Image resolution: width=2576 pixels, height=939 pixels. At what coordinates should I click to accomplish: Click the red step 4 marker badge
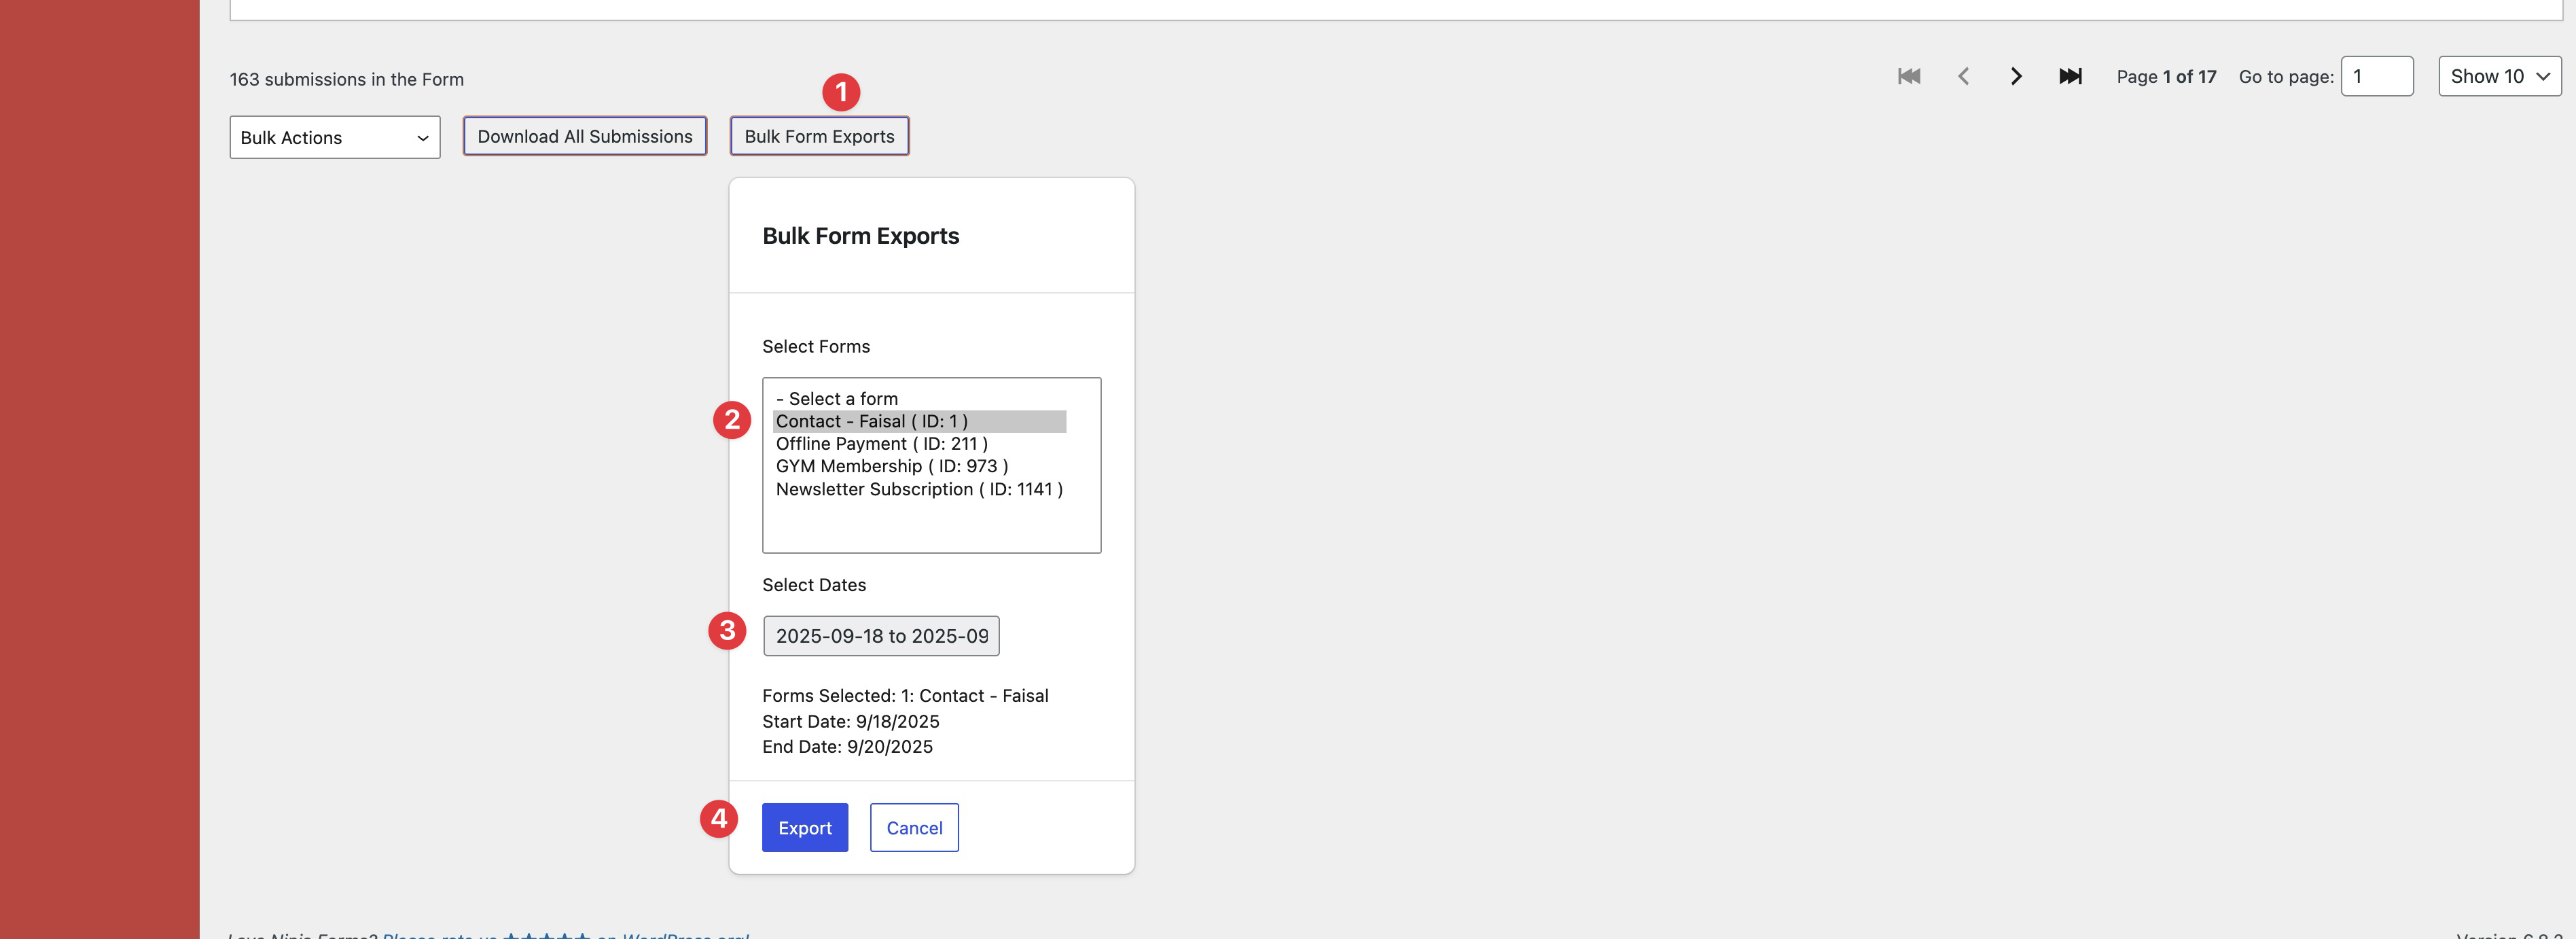pyautogui.click(x=718, y=819)
